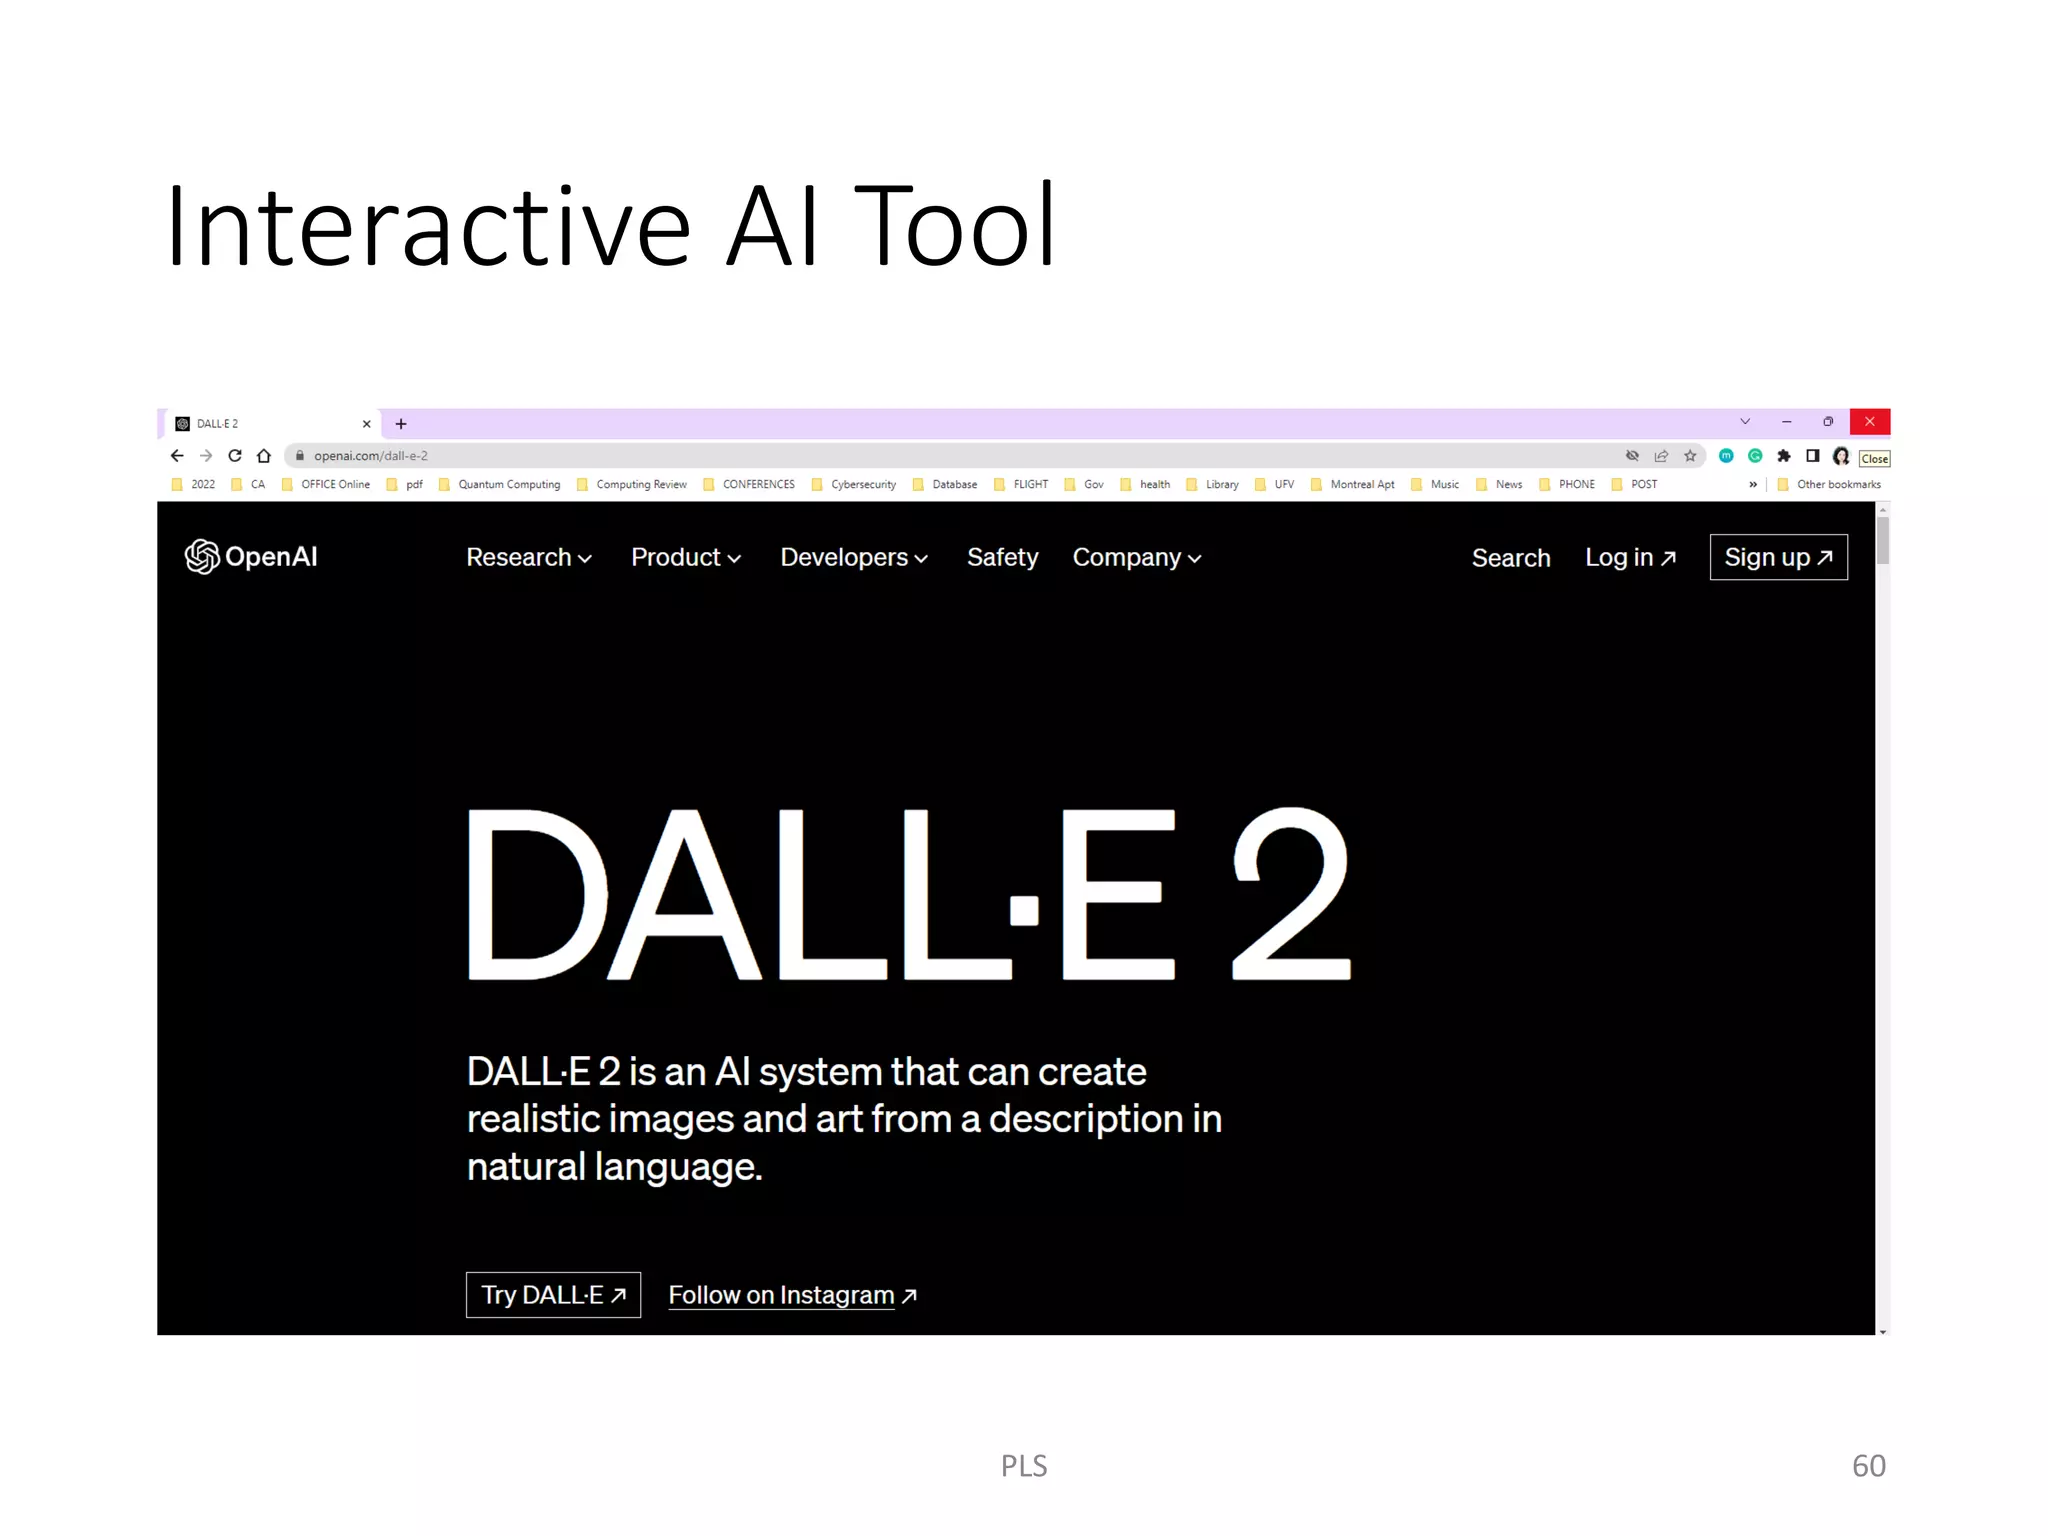The width and height of the screenshot is (2048, 1536).
Task: Open Follow on Instagram link
Action: point(792,1295)
